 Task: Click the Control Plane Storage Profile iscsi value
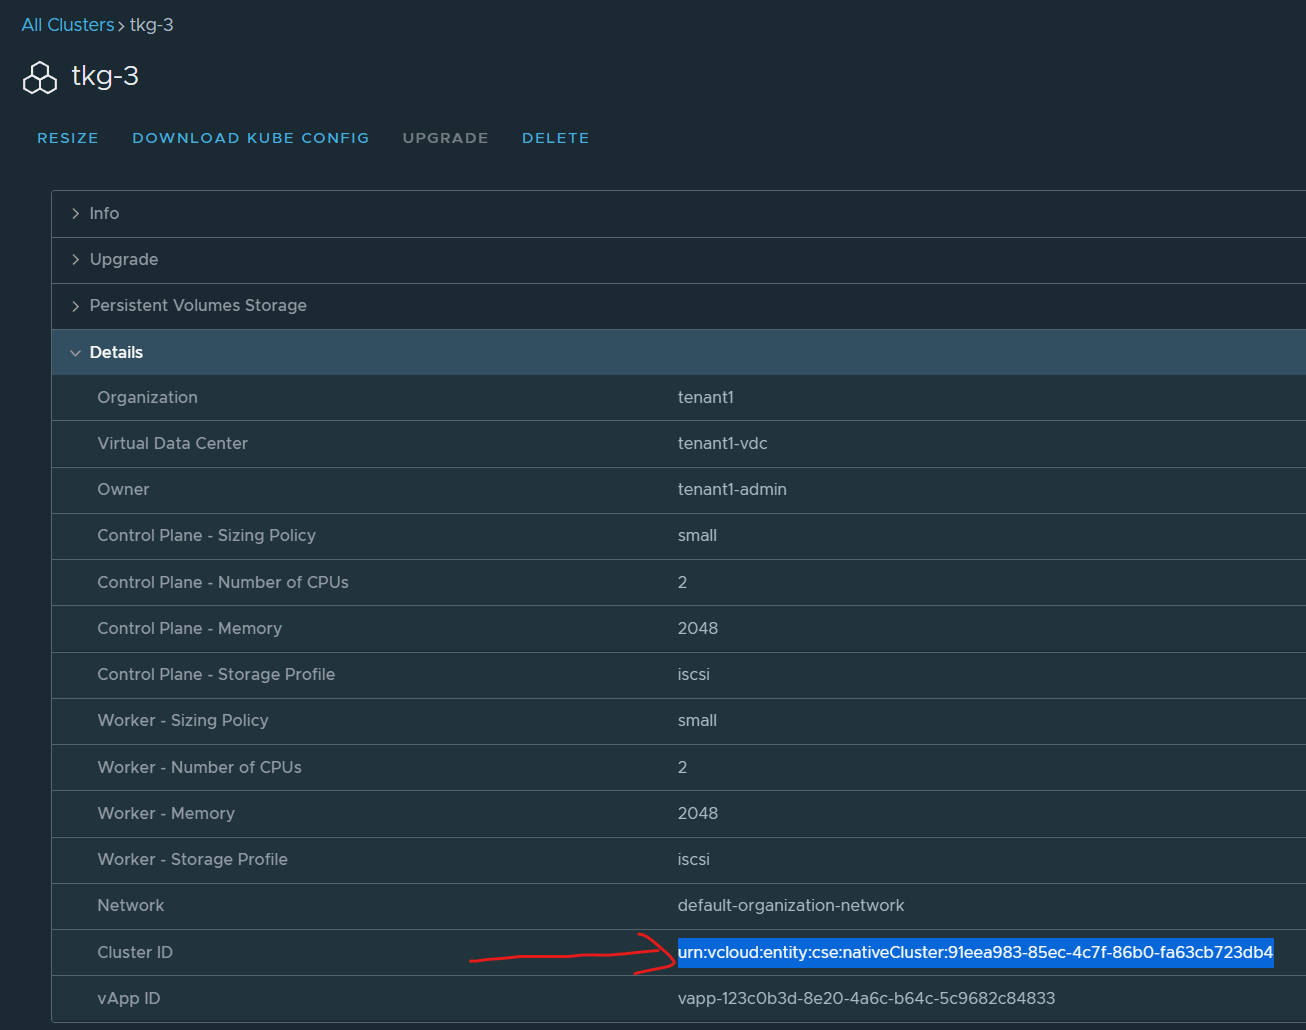[693, 674]
